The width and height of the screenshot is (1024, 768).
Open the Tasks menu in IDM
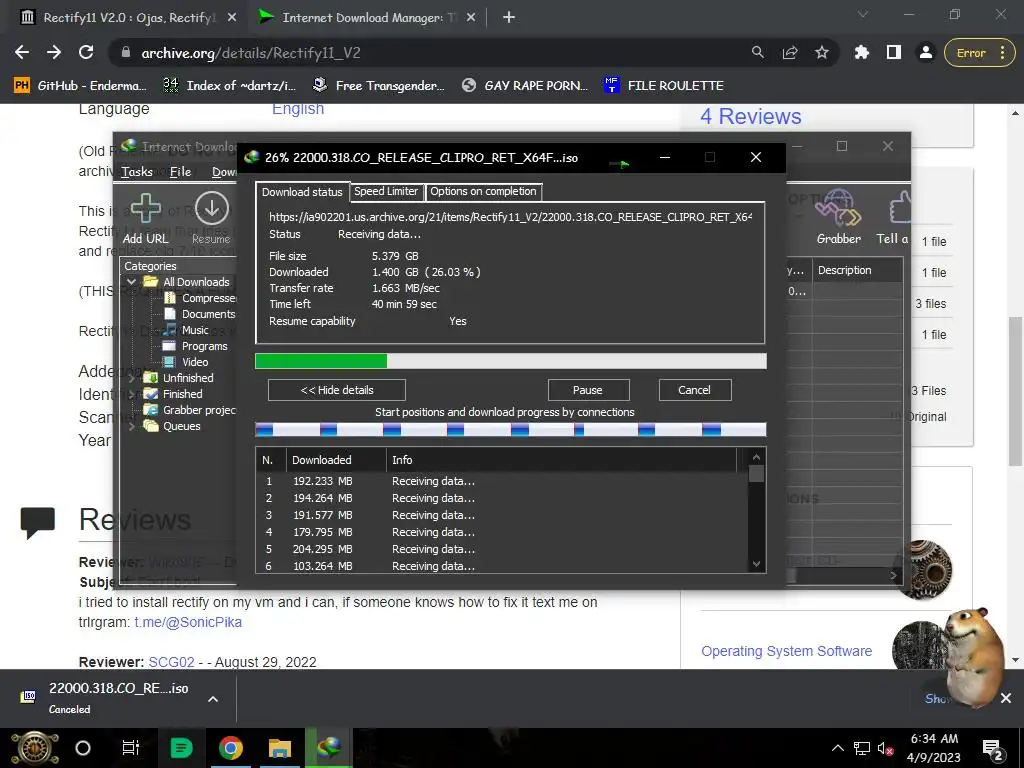click(x=136, y=172)
